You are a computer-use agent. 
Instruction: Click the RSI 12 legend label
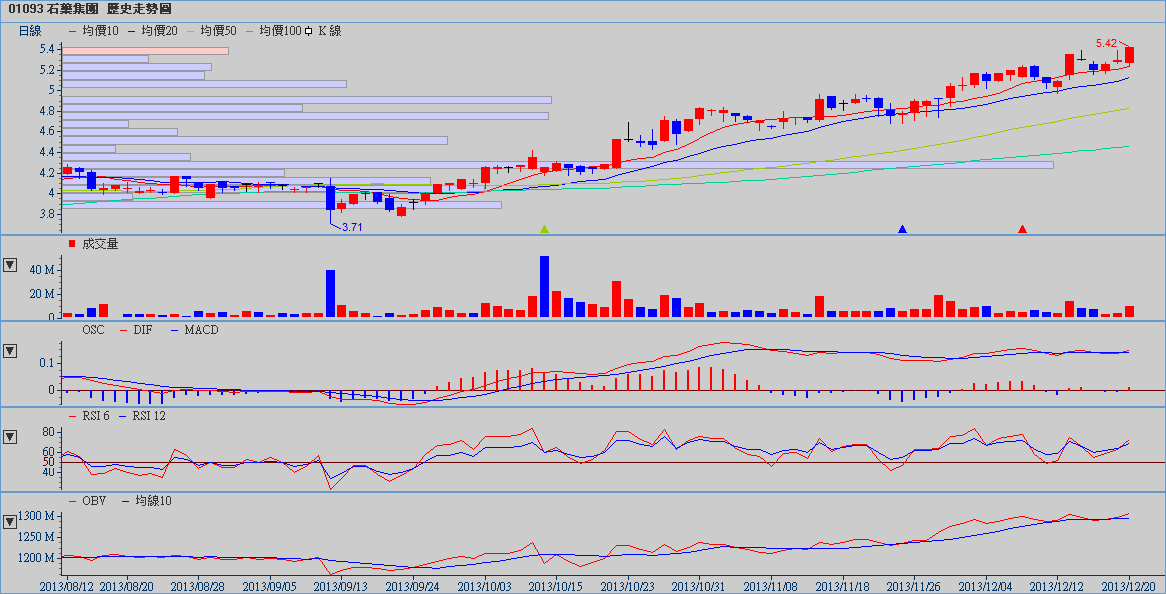(x=146, y=415)
